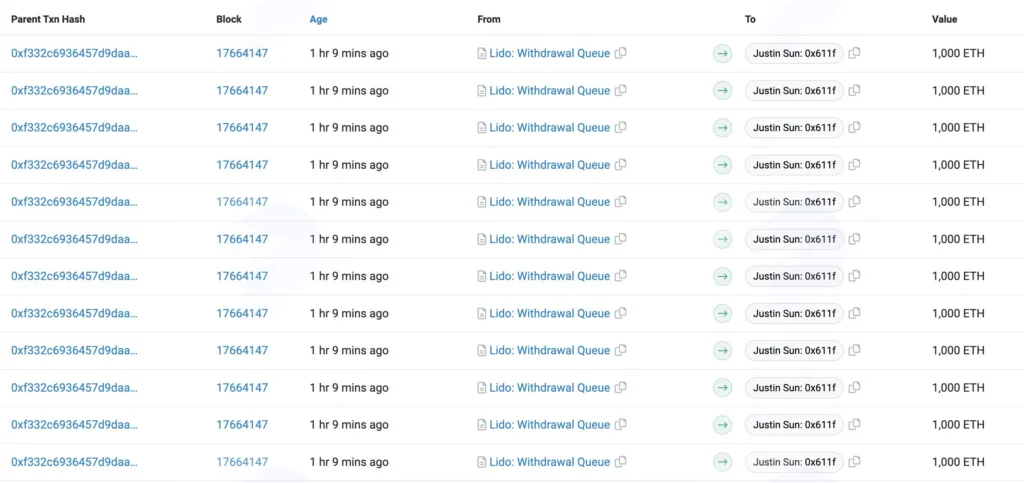Click the green arrow icon in the first row
1024x483 pixels.
point(722,54)
